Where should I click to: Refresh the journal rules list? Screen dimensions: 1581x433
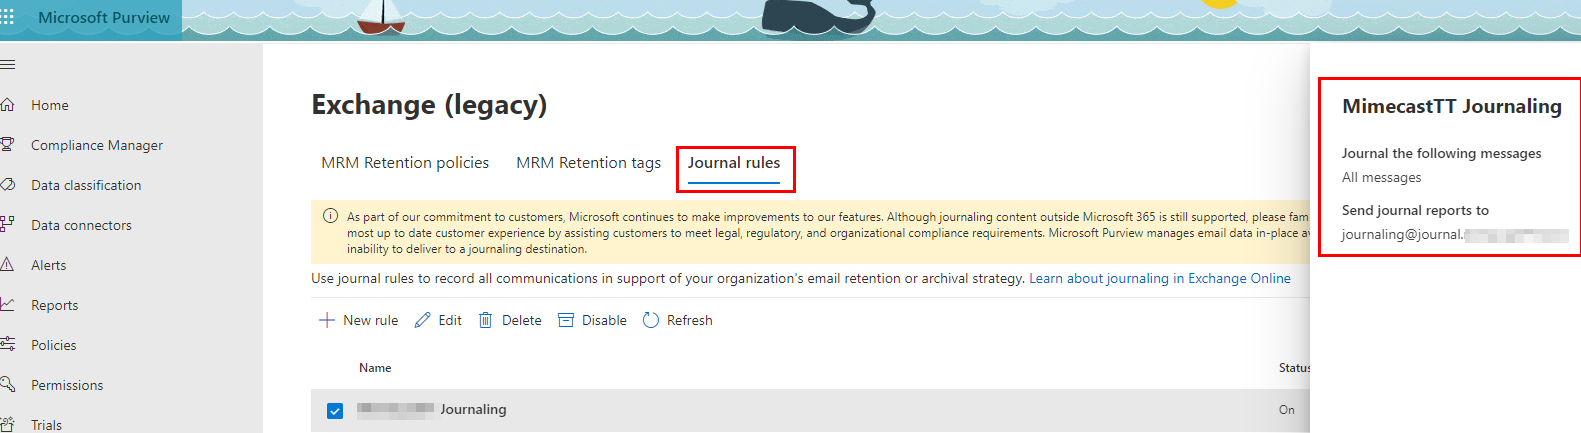678,320
